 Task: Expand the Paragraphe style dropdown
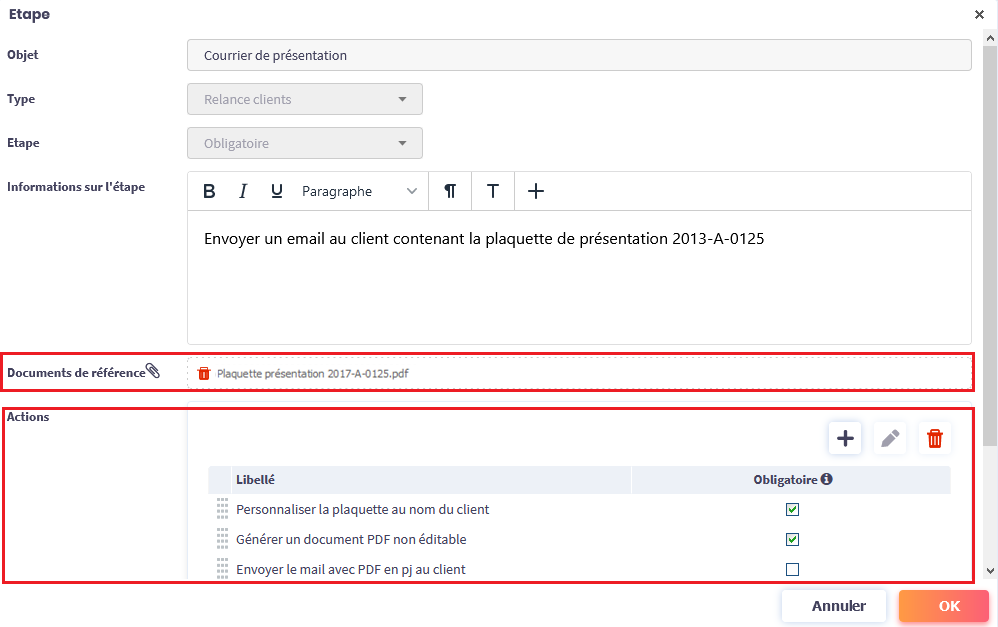click(360, 191)
